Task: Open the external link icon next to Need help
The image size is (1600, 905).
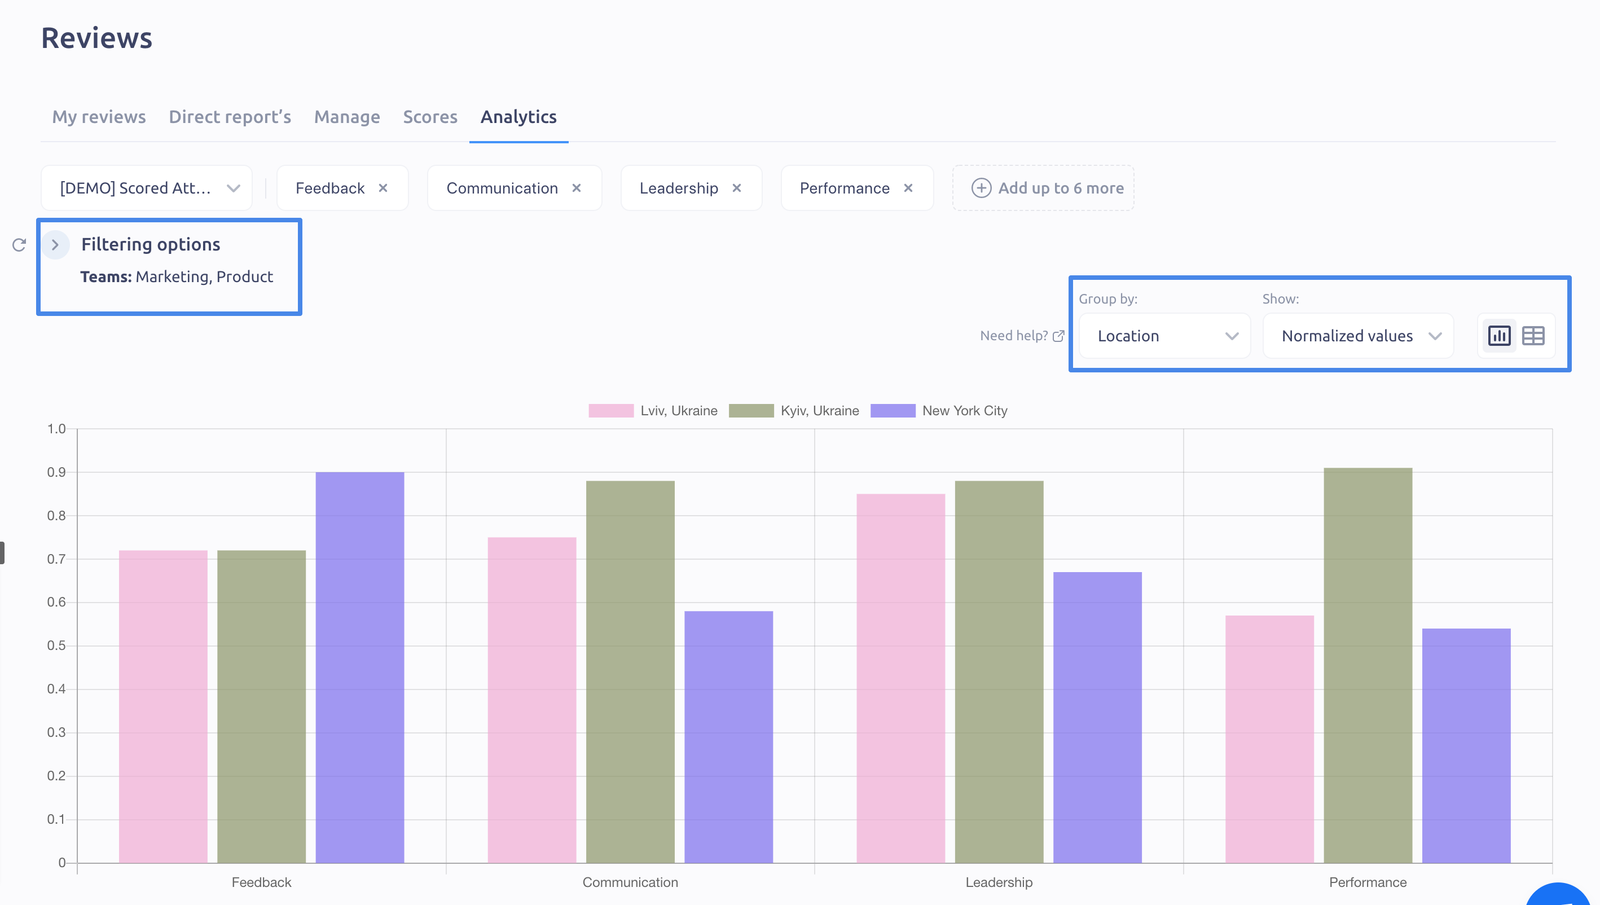Action: 1058,336
